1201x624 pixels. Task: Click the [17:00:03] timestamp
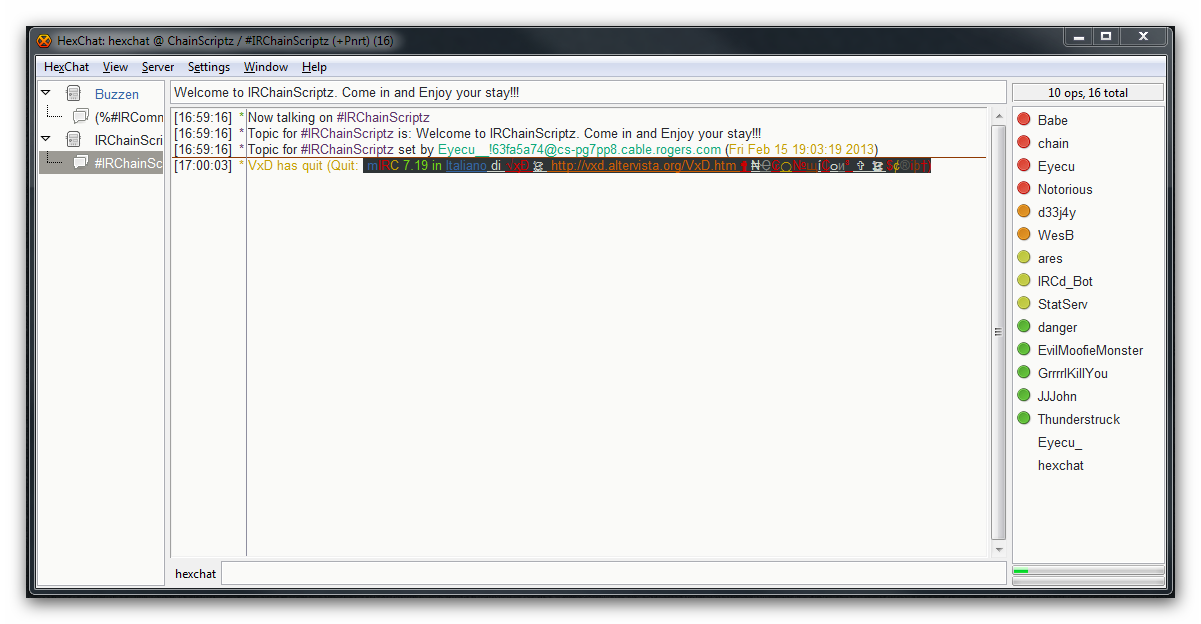coord(203,166)
